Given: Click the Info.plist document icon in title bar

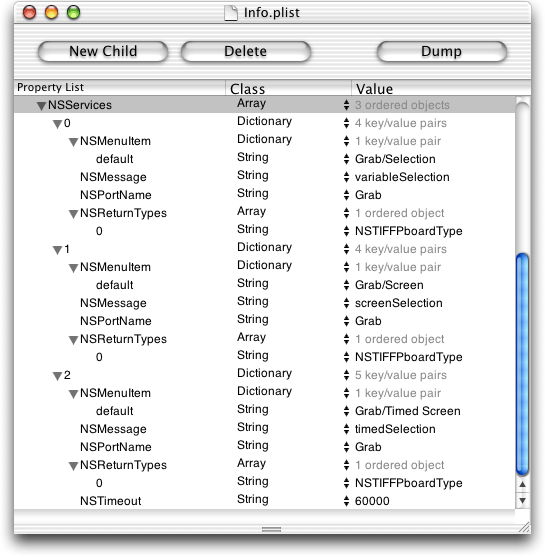Looking at the screenshot, I should click(231, 13).
